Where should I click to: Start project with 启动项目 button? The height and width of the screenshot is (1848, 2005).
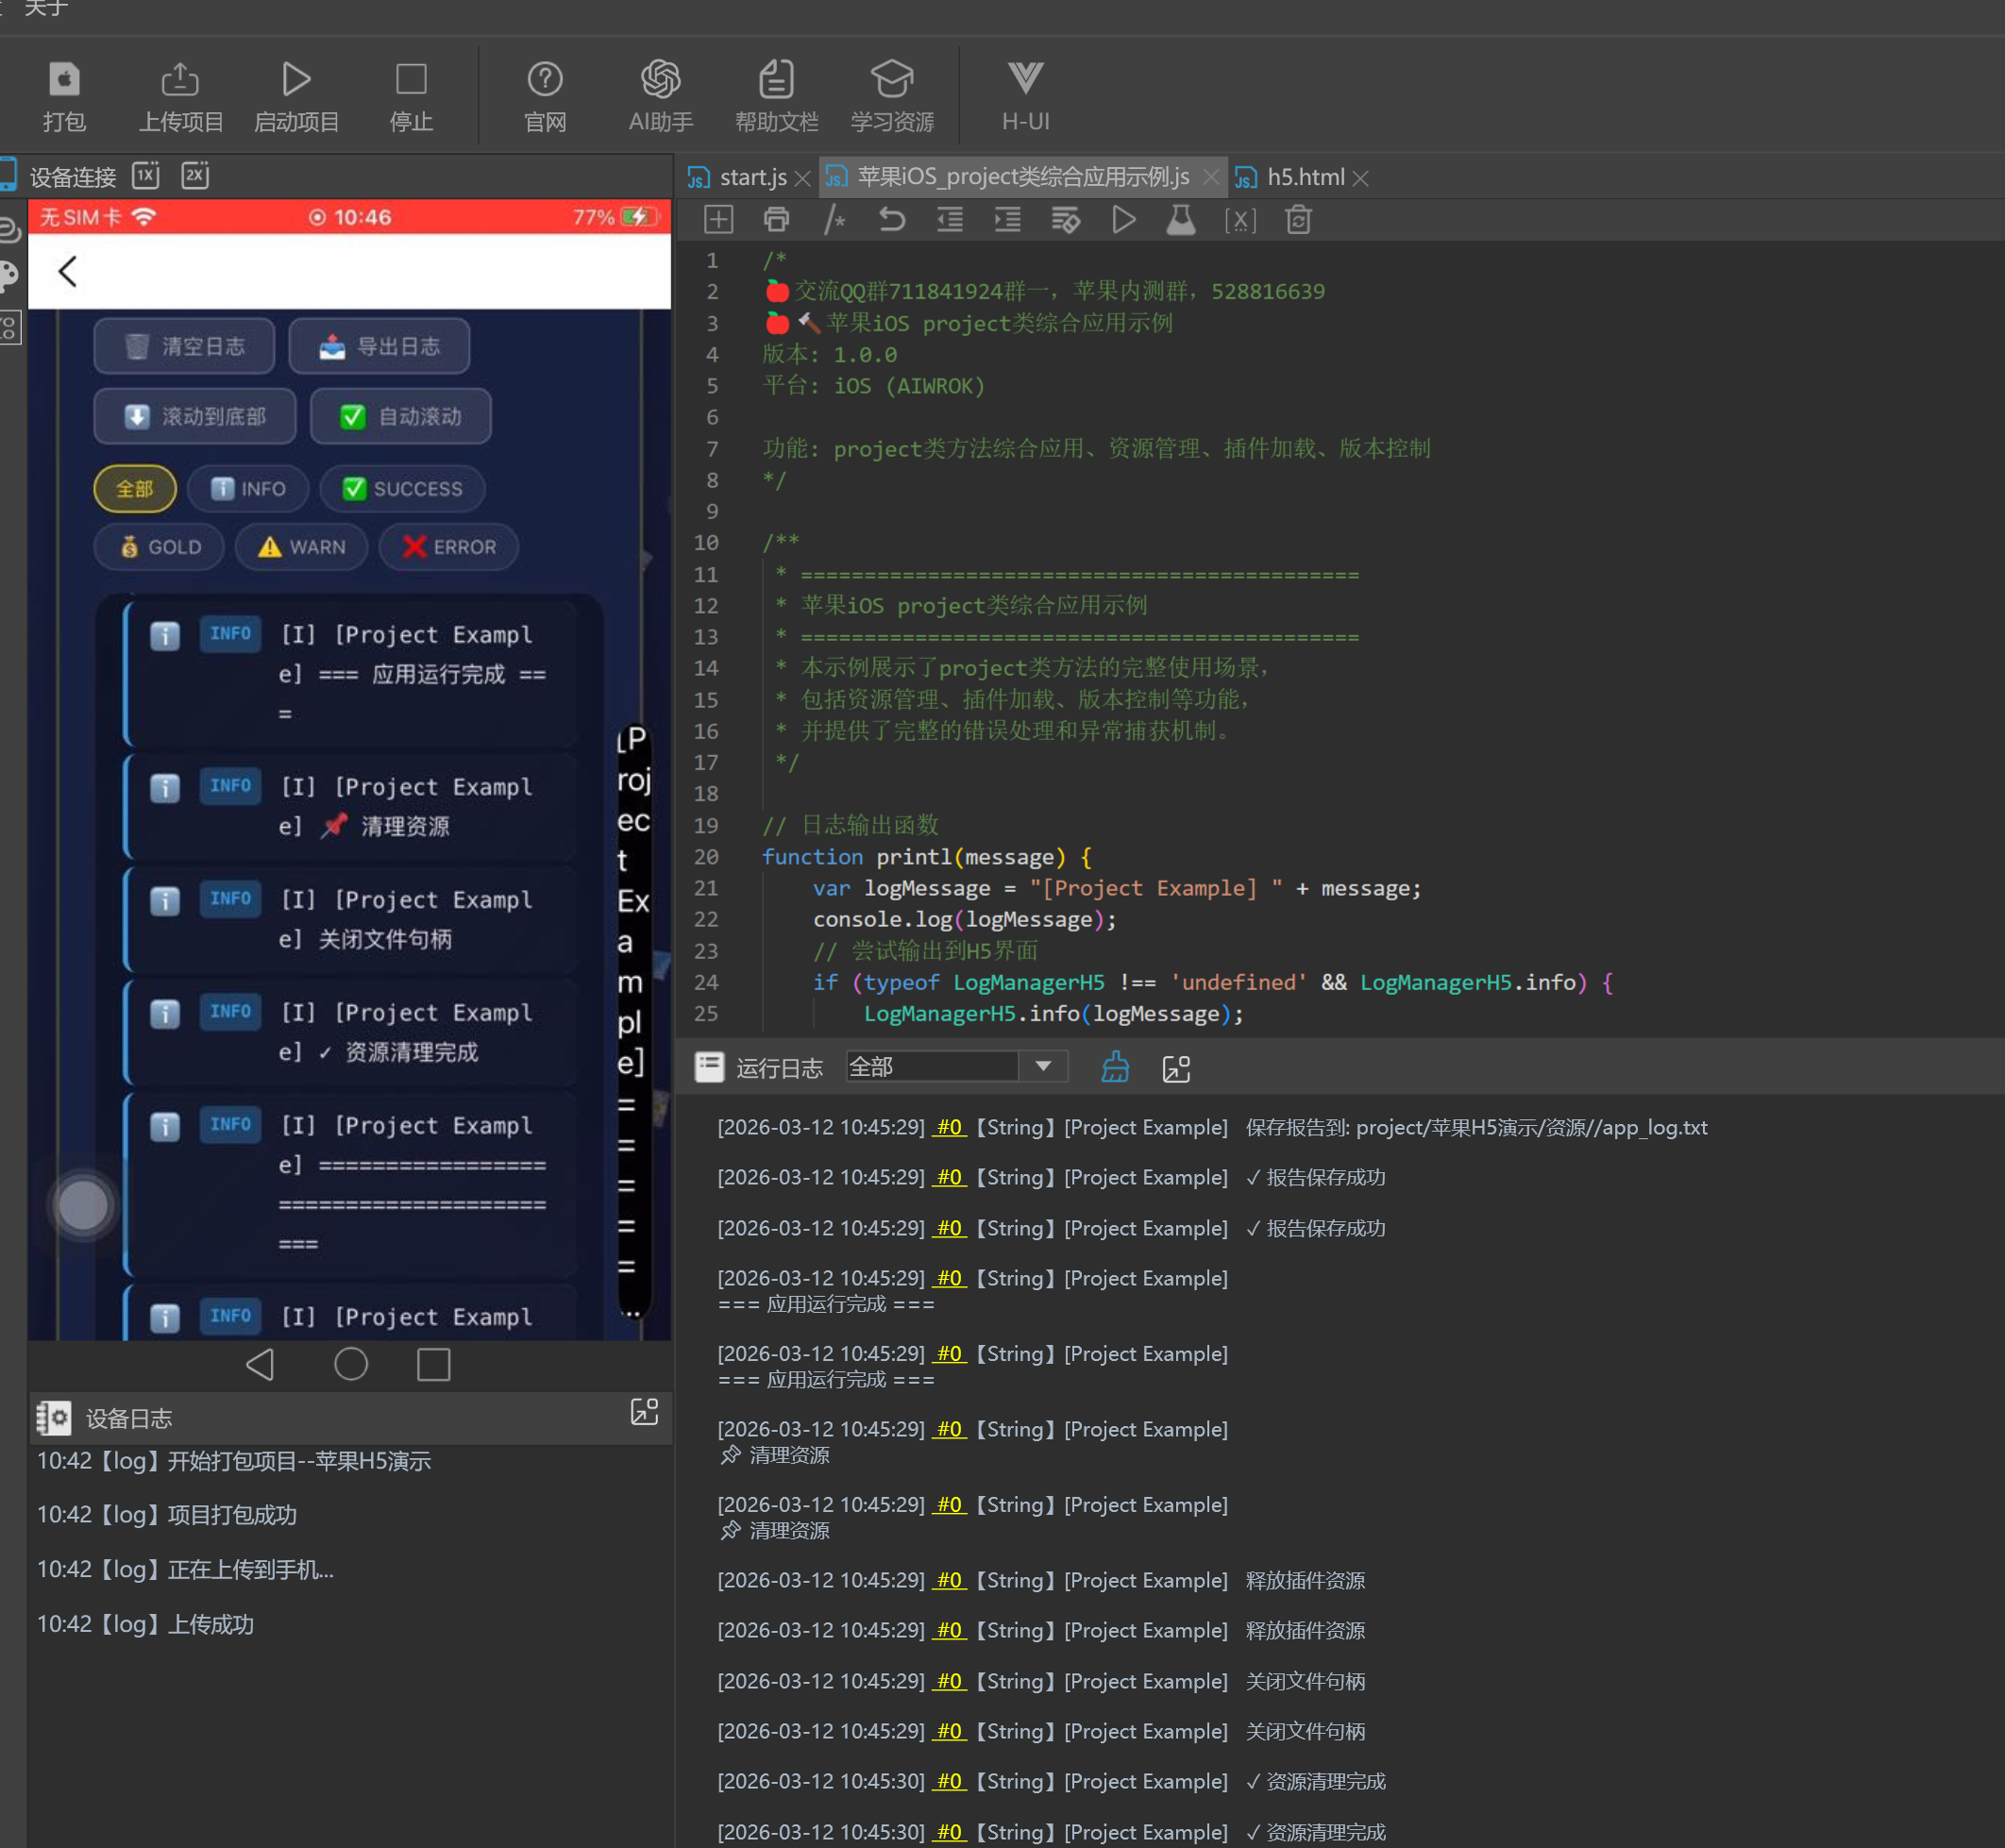coord(296,97)
